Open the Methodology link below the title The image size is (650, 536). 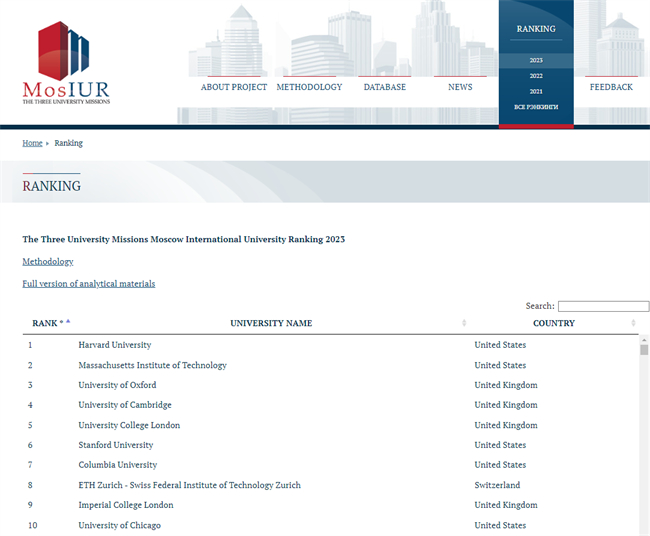[48, 262]
